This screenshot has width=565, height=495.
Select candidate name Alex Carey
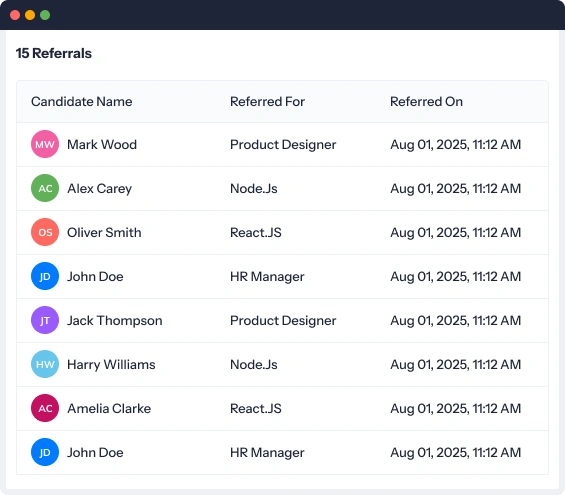99,189
